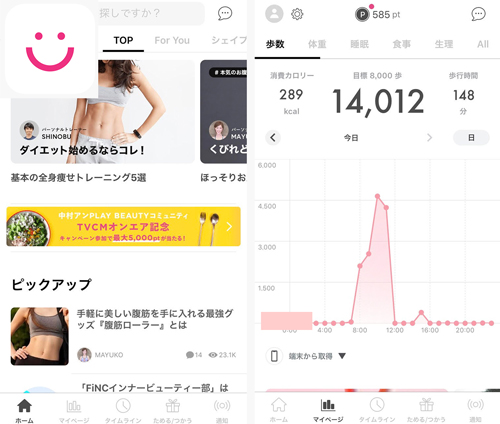The height and width of the screenshot is (424, 500).
Task: Switch to the 体重 weight tab
Action: 317,44
